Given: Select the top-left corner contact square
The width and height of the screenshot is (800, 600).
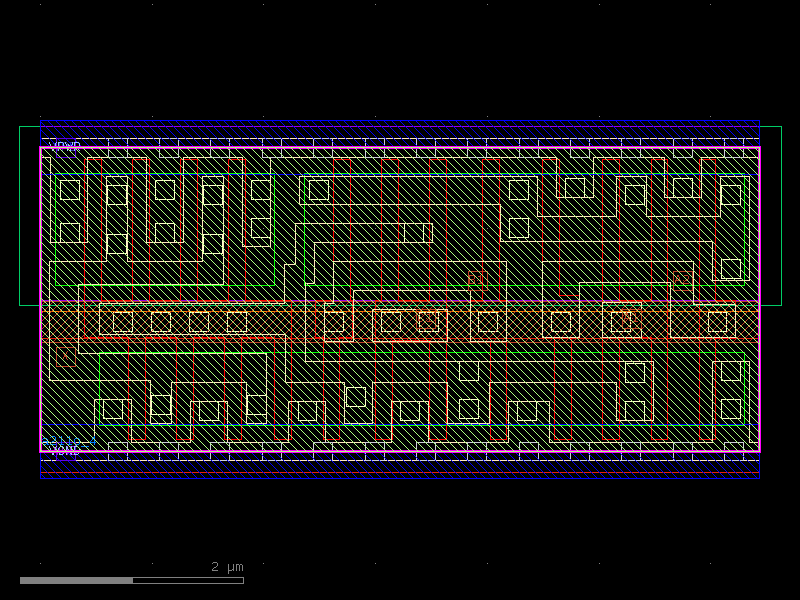Looking at the screenshot, I should [x=69, y=190].
